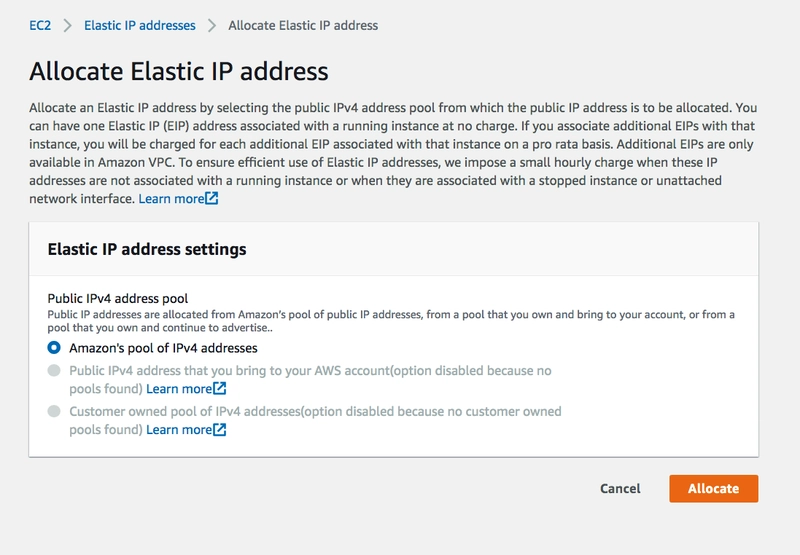Select the bring-your-own public IPv4 address radio
This screenshot has width=800, height=555.
click(54, 370)
